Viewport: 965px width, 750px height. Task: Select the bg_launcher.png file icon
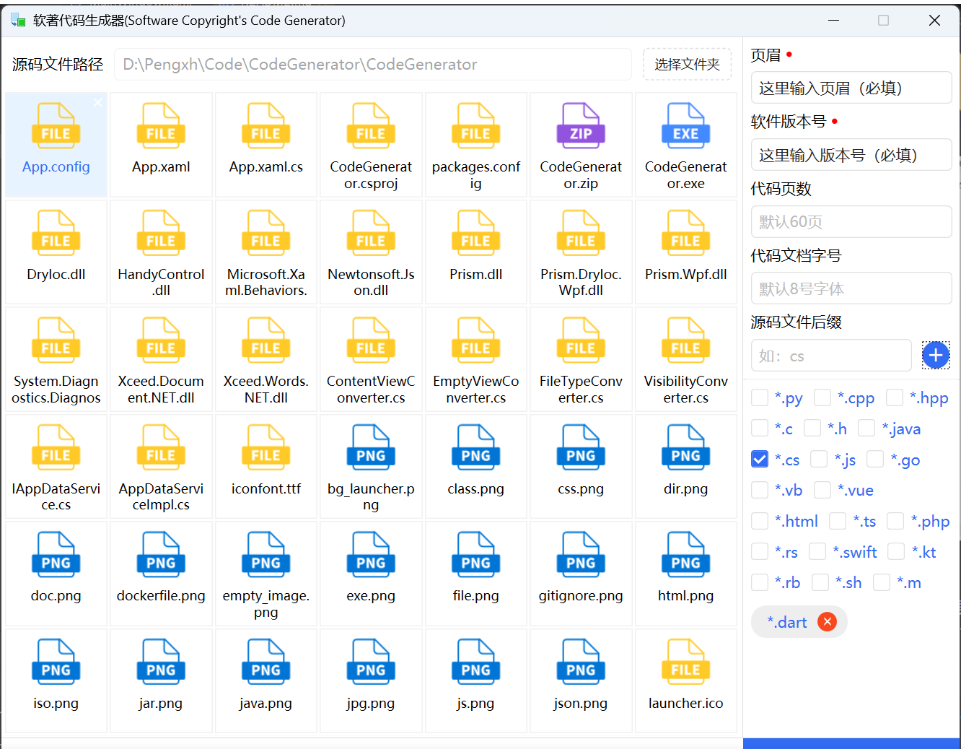tap(371, 449)
